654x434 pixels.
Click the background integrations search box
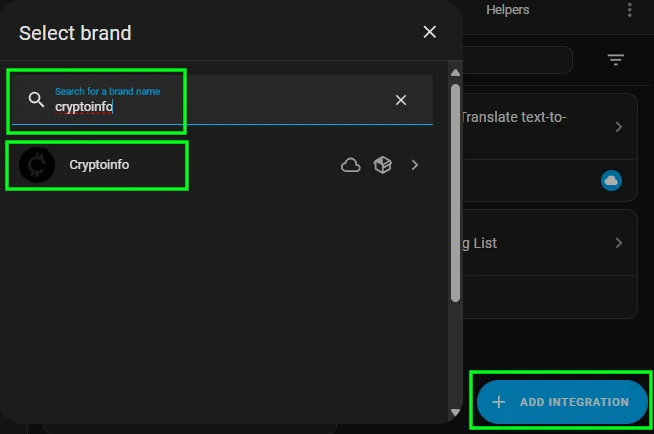[x=517, y=60]
